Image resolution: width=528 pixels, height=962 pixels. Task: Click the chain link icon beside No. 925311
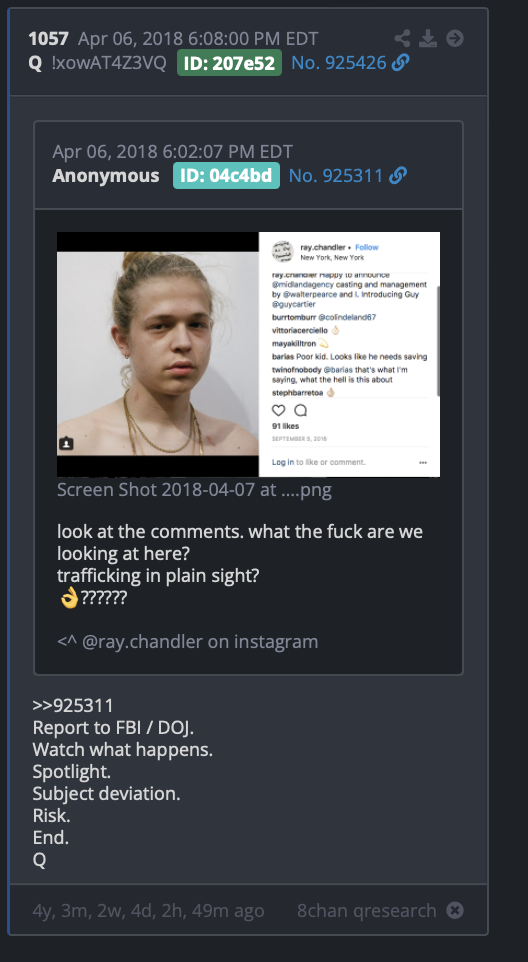[398, 175]
